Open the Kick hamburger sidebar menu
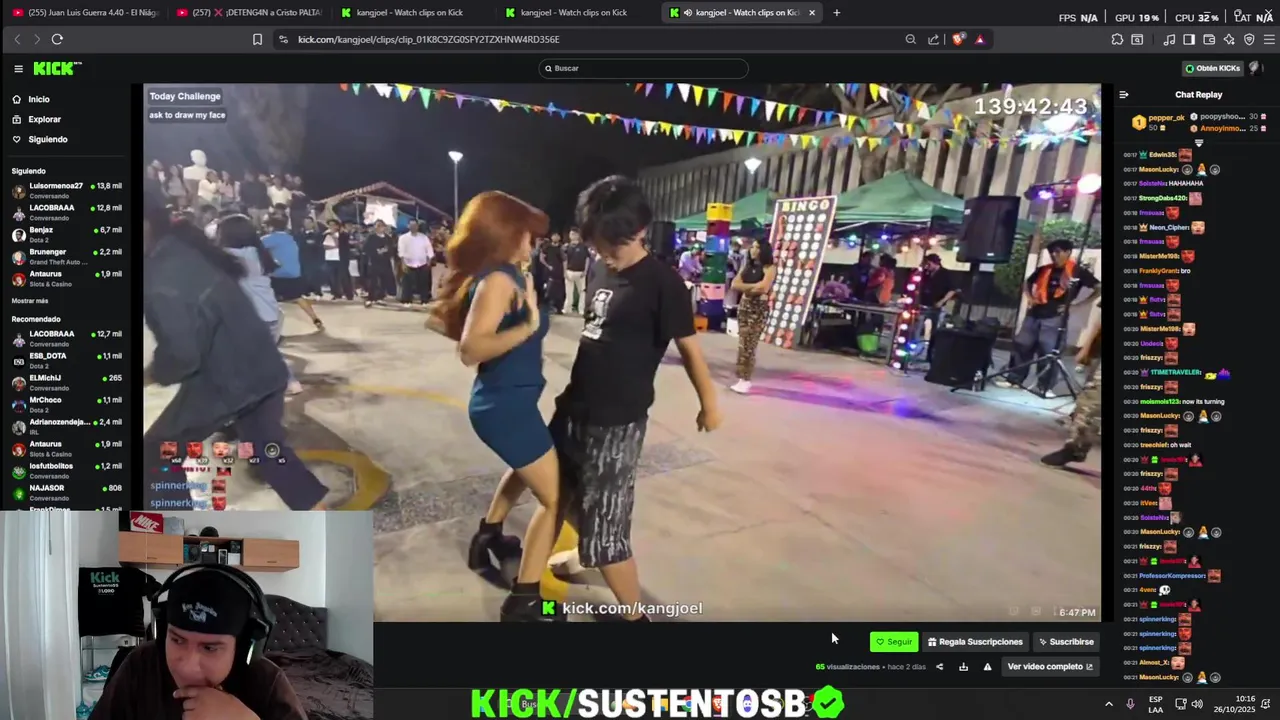1280x720 pixels. 18,68
